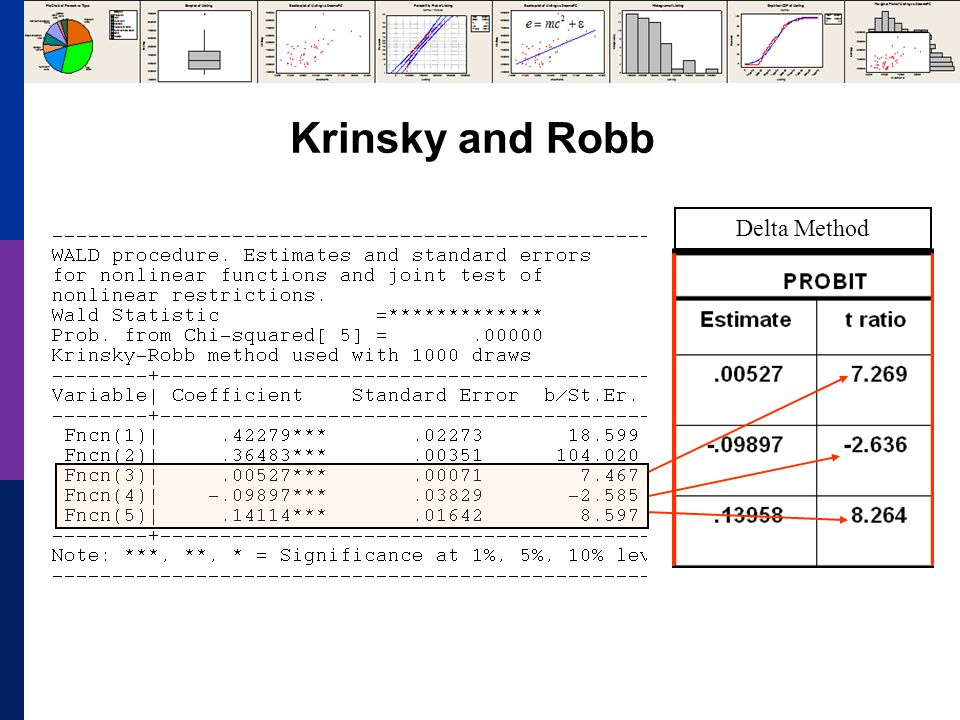Click the Standard Error column heading
This screenshot has height=720, width=960.
[x=435, y=396]
